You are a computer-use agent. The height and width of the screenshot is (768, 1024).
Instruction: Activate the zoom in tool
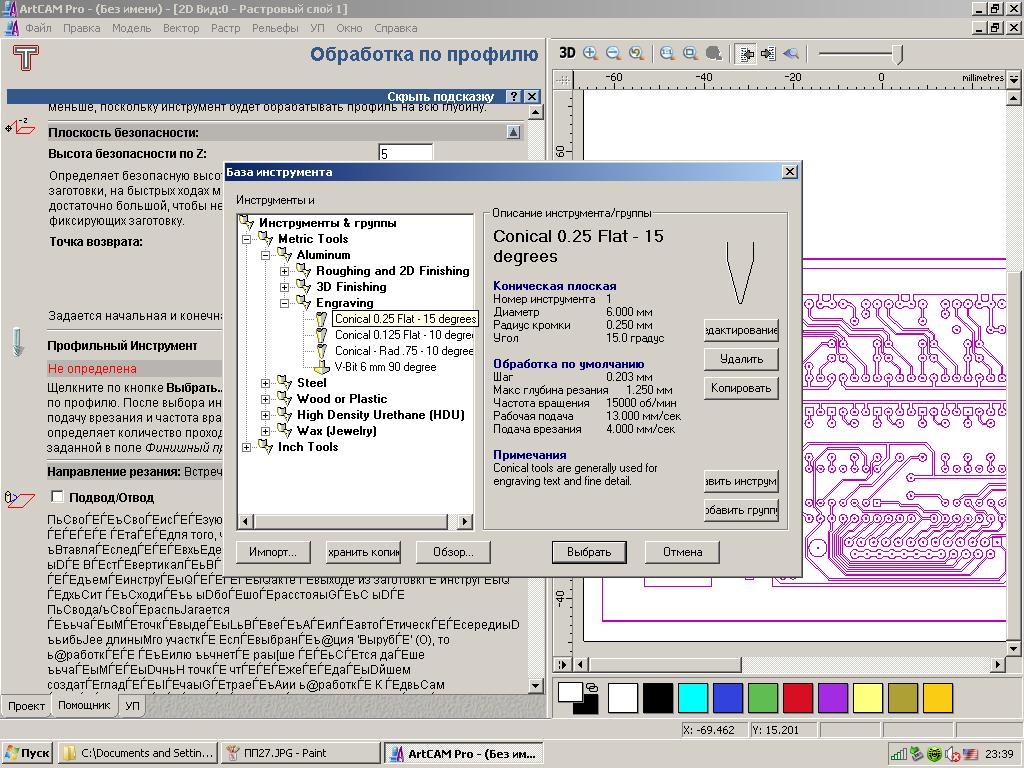coord(590,54)
